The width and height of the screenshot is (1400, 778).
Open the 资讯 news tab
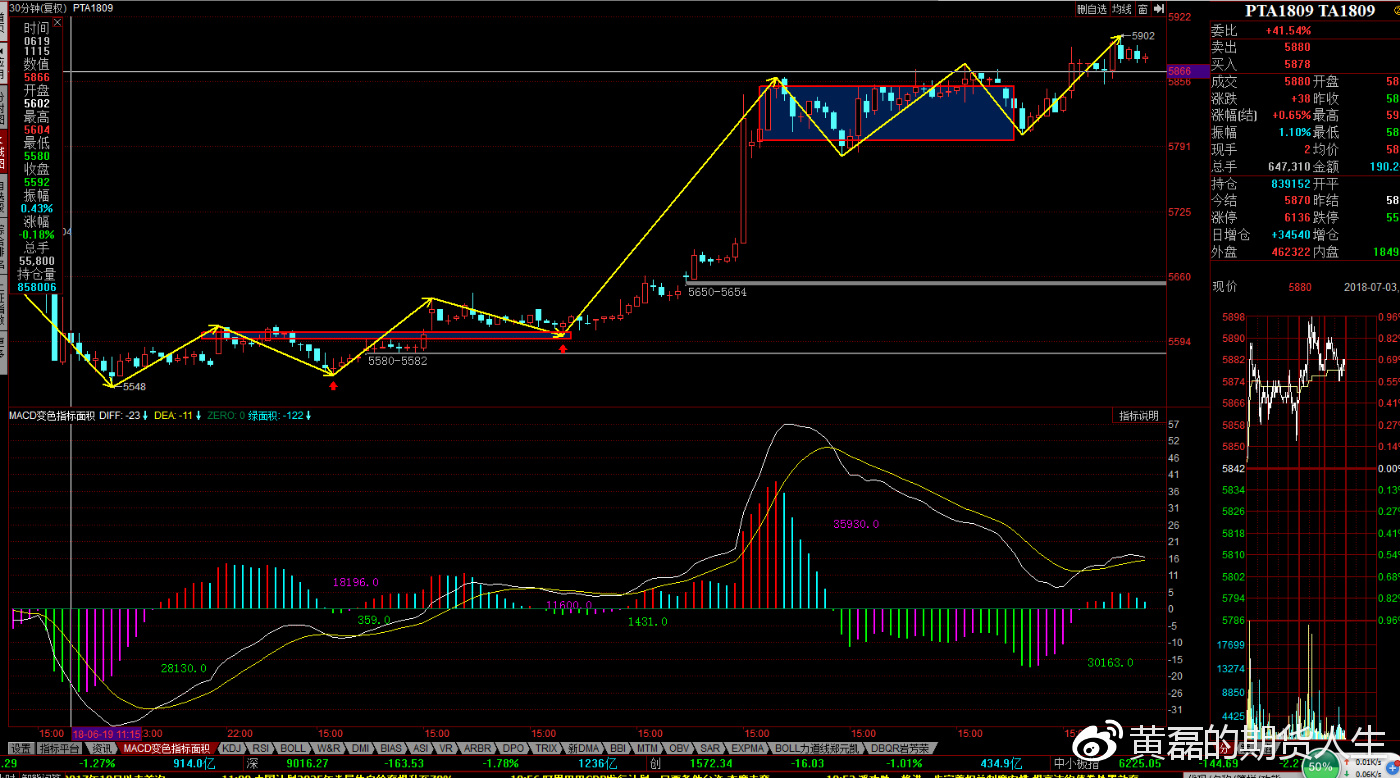tap(102, 748)
